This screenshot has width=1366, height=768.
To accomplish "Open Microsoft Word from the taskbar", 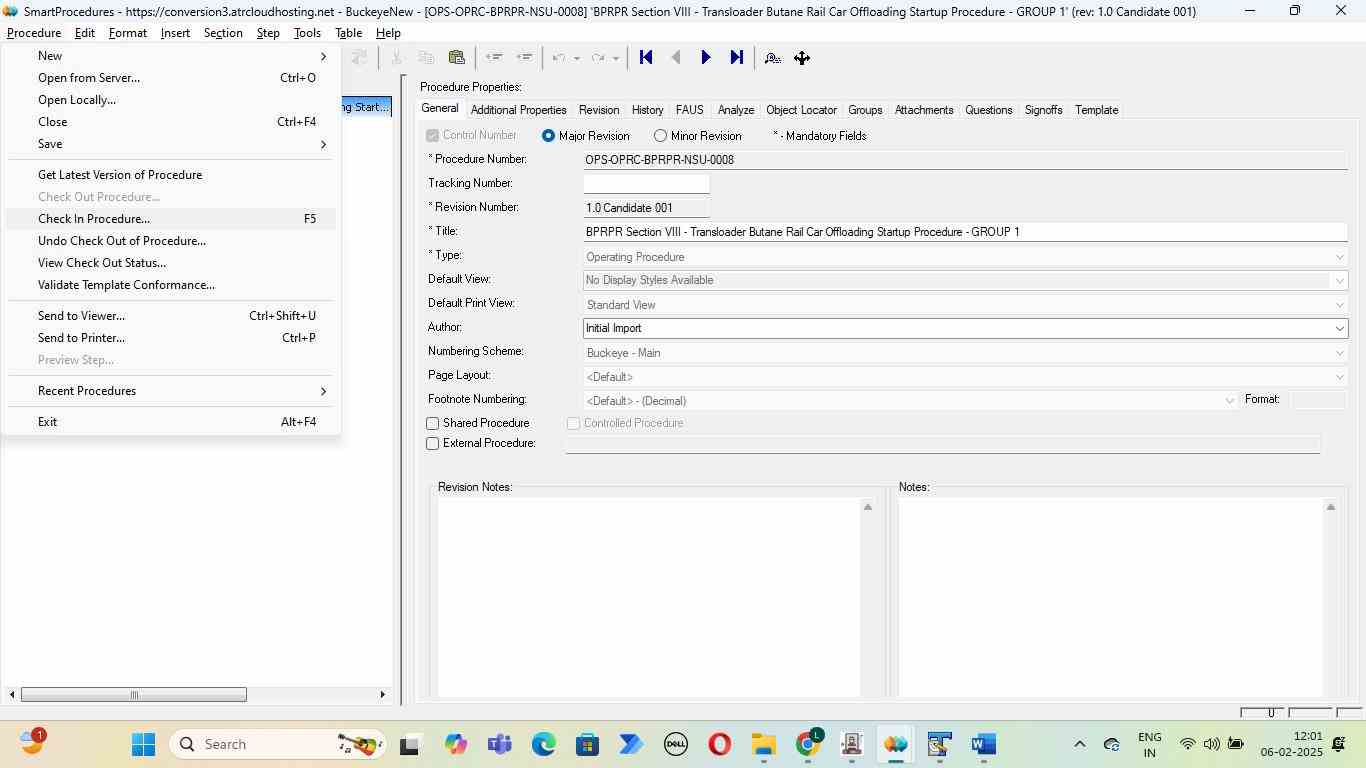I will point(984,744).
